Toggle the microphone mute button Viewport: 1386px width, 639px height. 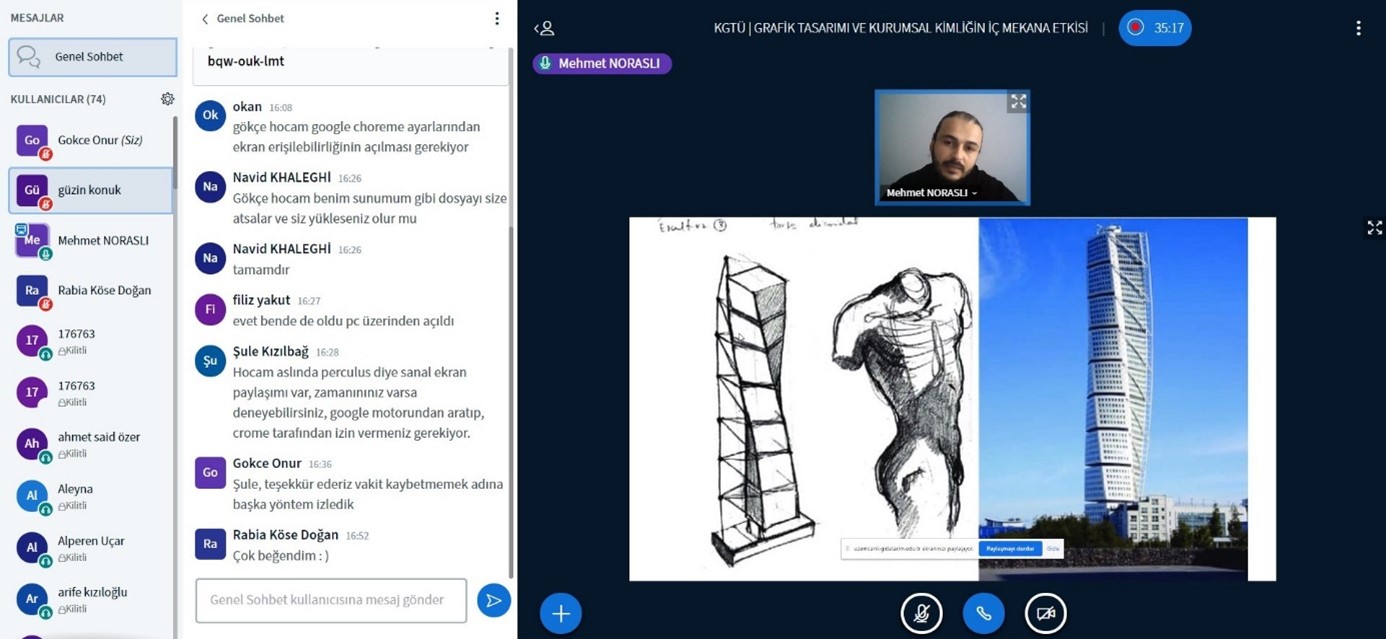921,613
